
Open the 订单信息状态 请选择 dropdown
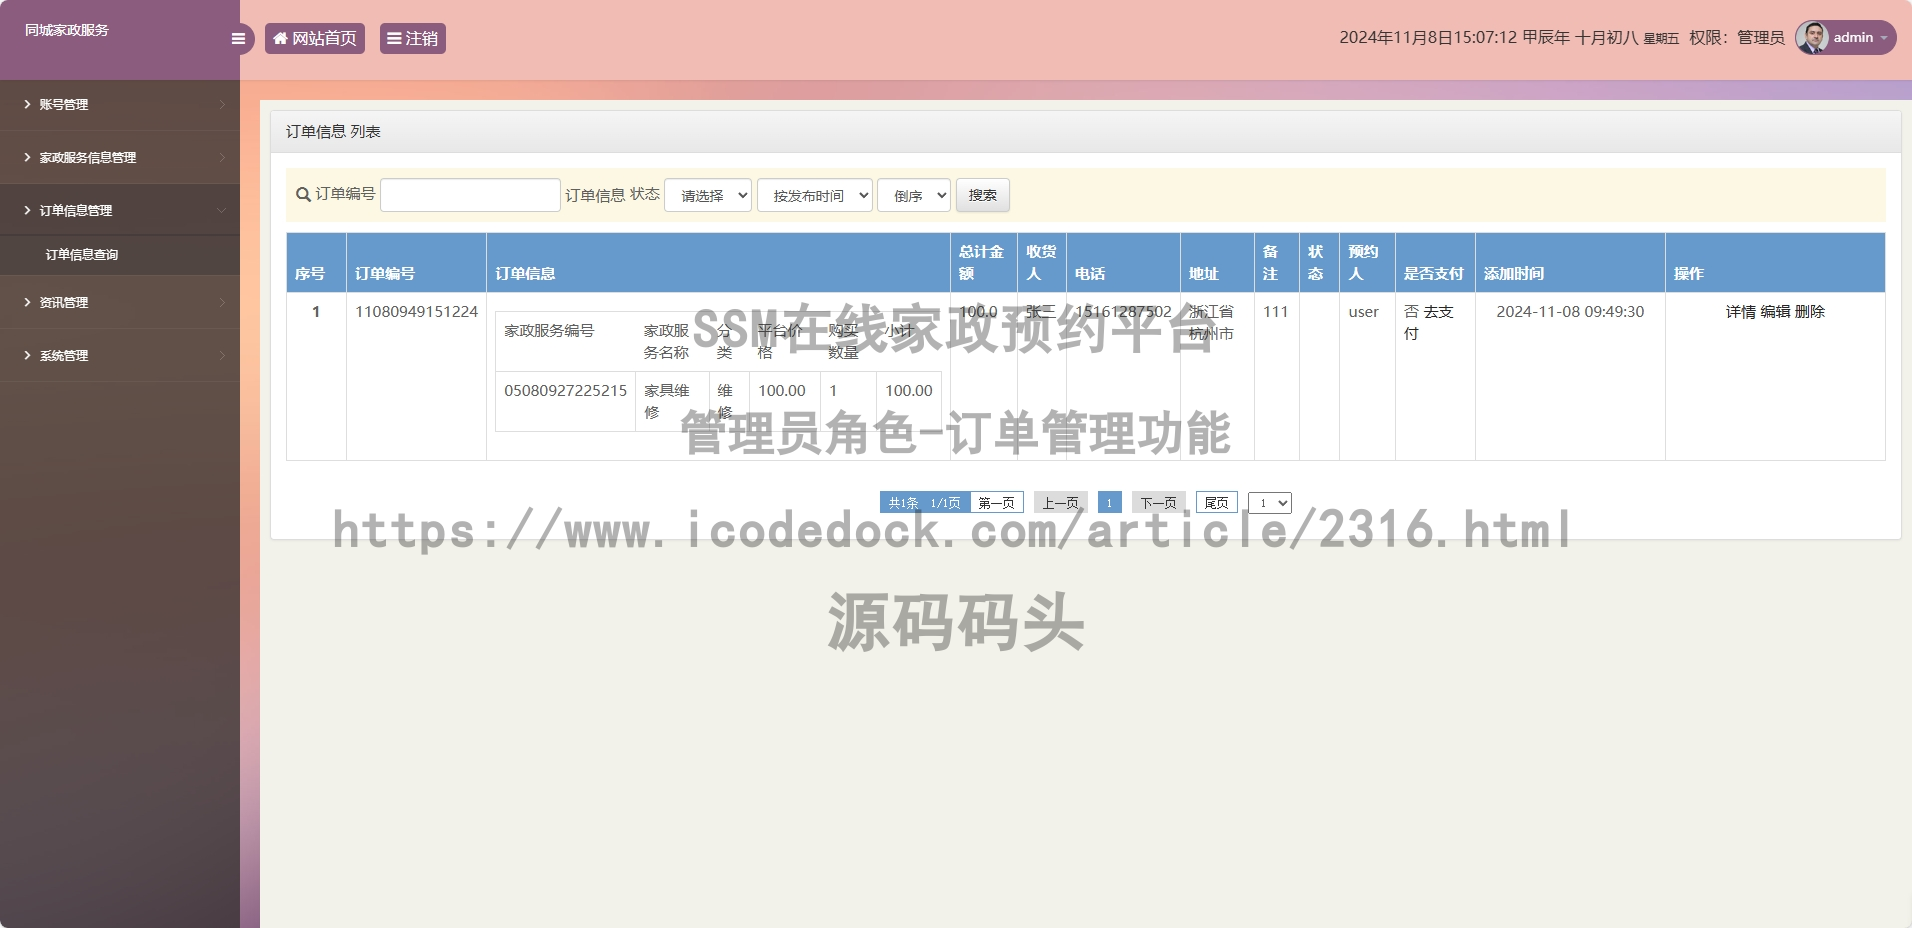point(708,195)
